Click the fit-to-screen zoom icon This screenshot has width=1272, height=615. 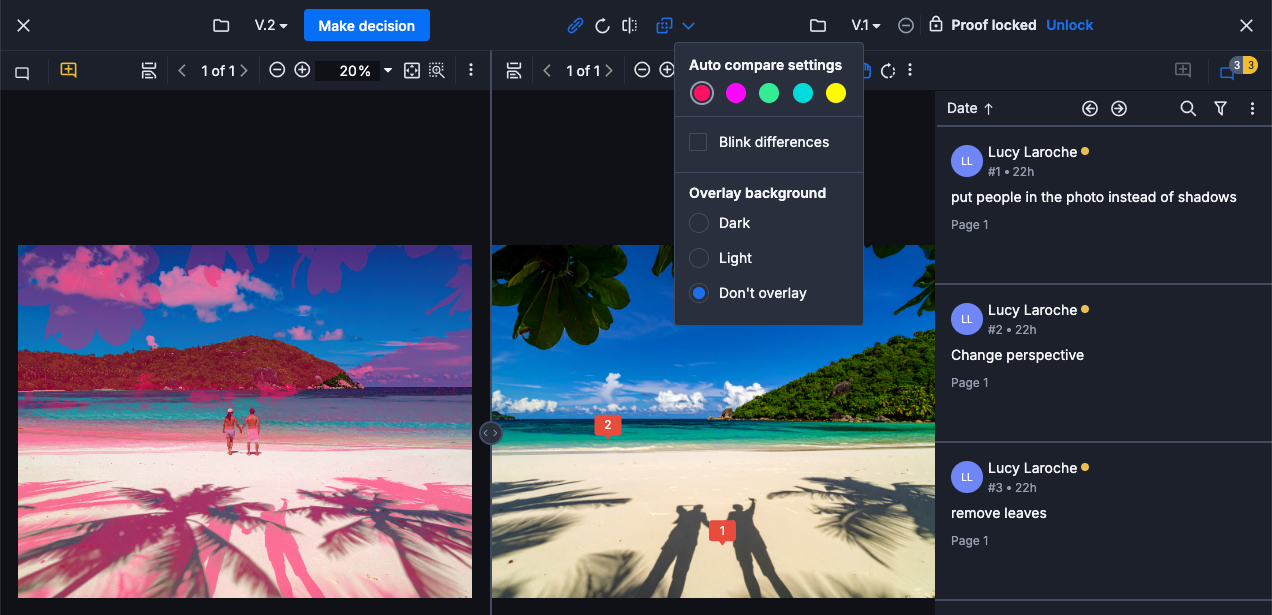[x=412, y=70]
